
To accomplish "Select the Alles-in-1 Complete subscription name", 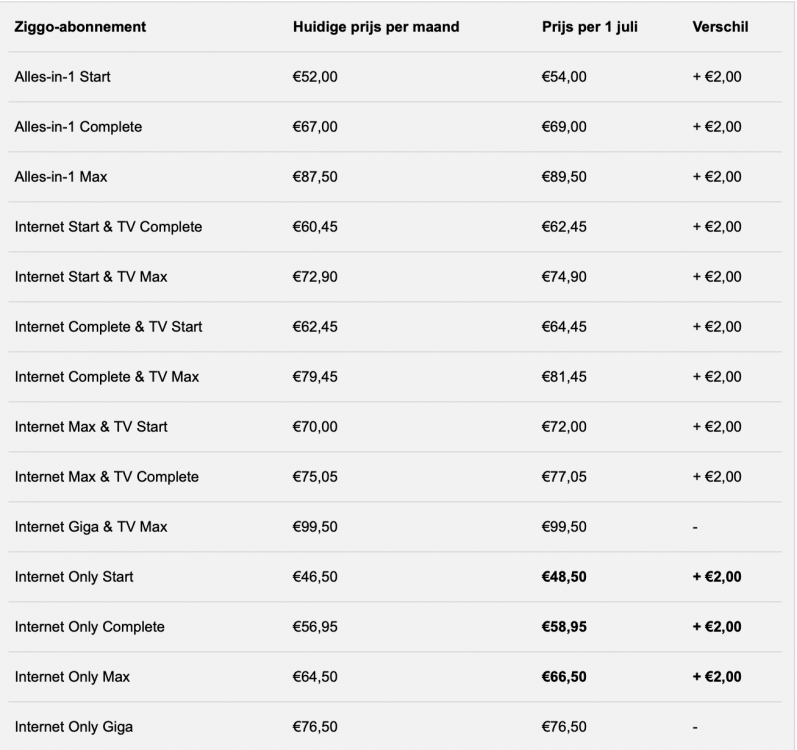I will (x=78, y=127).
